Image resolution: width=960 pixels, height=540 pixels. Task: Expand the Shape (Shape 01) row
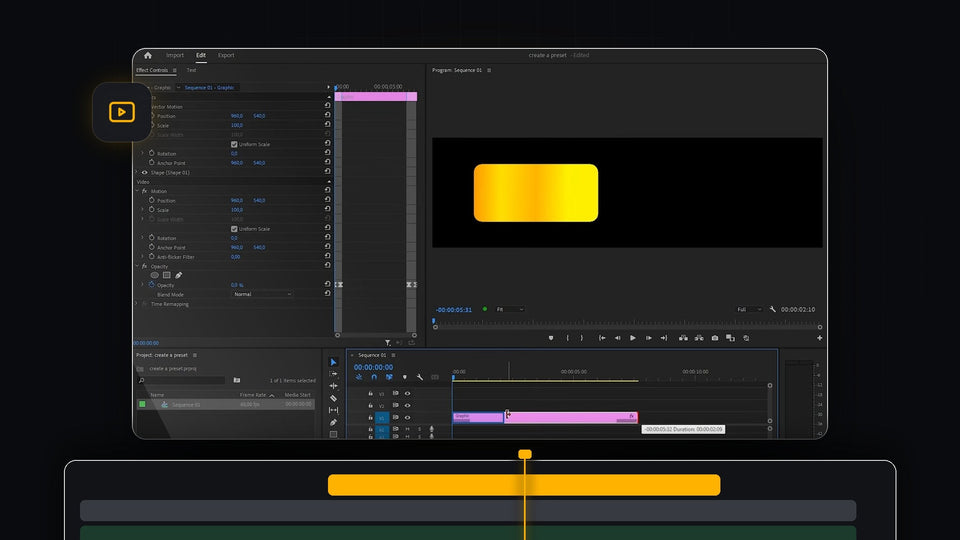[137, 173]
